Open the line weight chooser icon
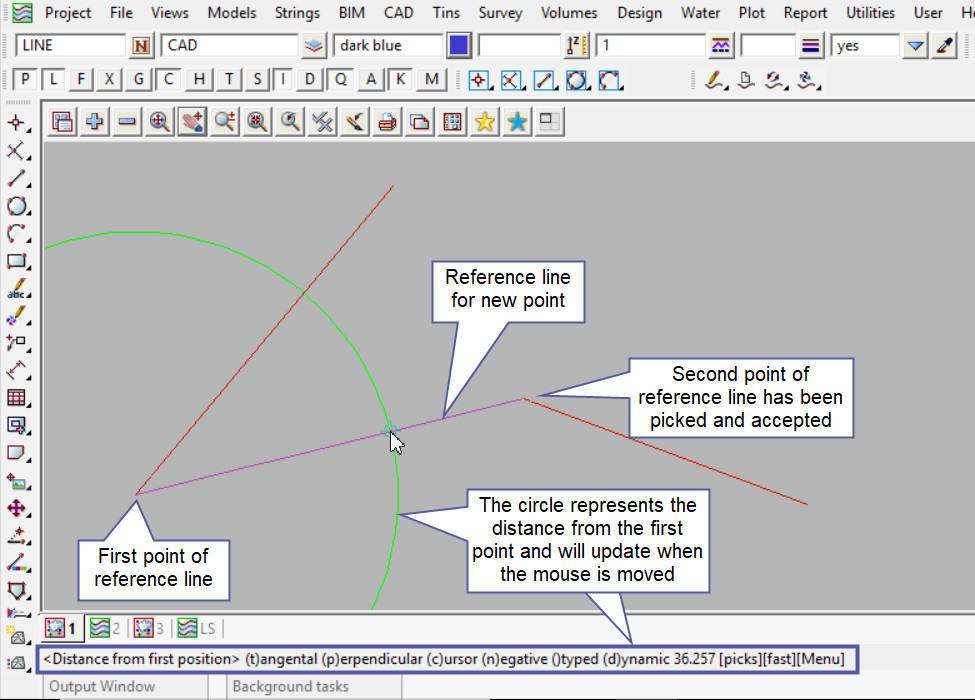Image resolution: width=975 pixels, height=700 pixels. (812, 46)
